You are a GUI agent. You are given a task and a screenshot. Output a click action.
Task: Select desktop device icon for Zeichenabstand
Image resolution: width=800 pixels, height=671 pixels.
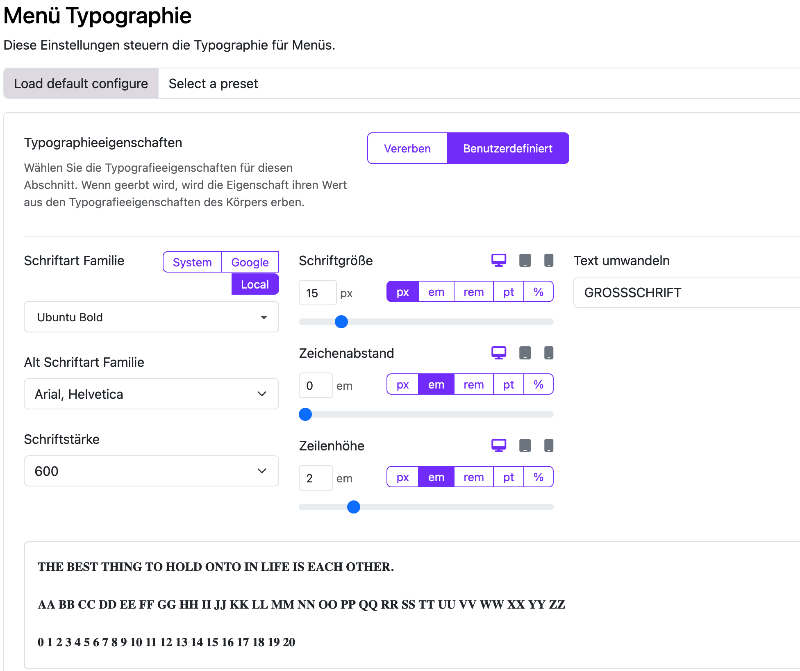pos(499,353)
